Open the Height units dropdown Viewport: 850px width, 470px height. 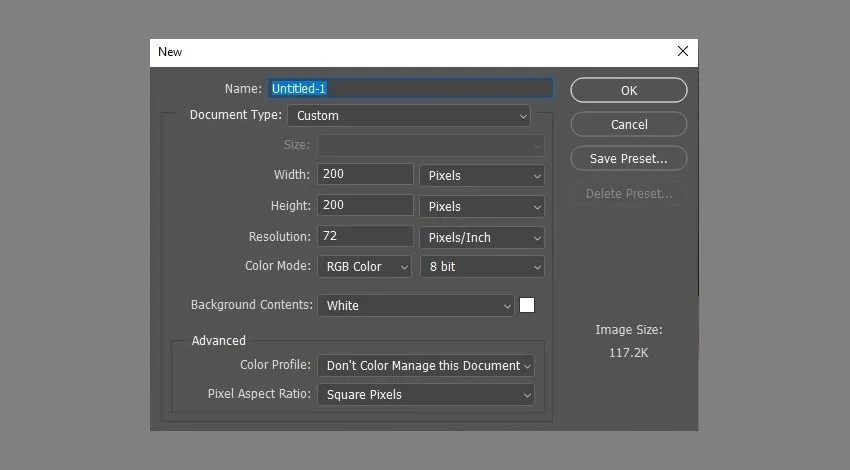[x=482, y=206]
